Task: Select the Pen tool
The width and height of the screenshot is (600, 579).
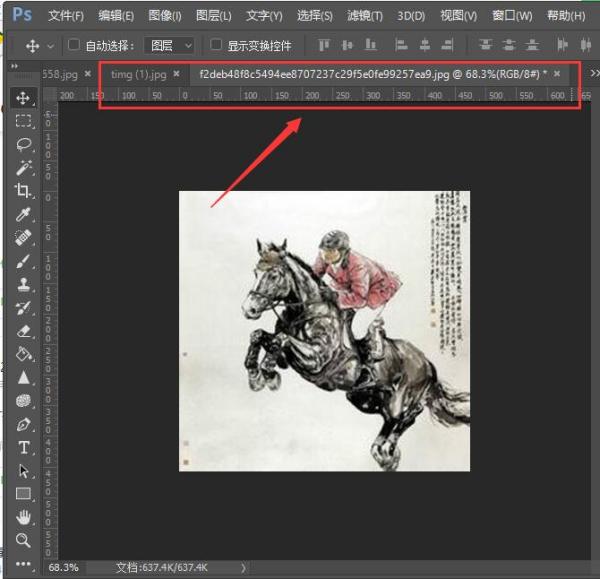Action: [23, 424]
